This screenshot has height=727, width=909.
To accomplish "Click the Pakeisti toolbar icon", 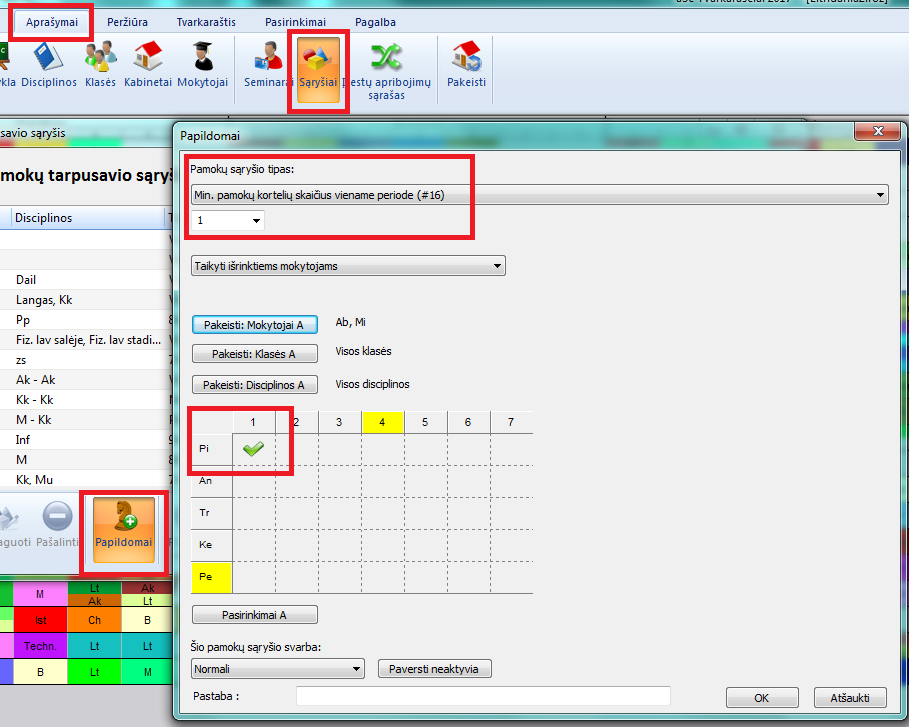I will coord(466,65).
